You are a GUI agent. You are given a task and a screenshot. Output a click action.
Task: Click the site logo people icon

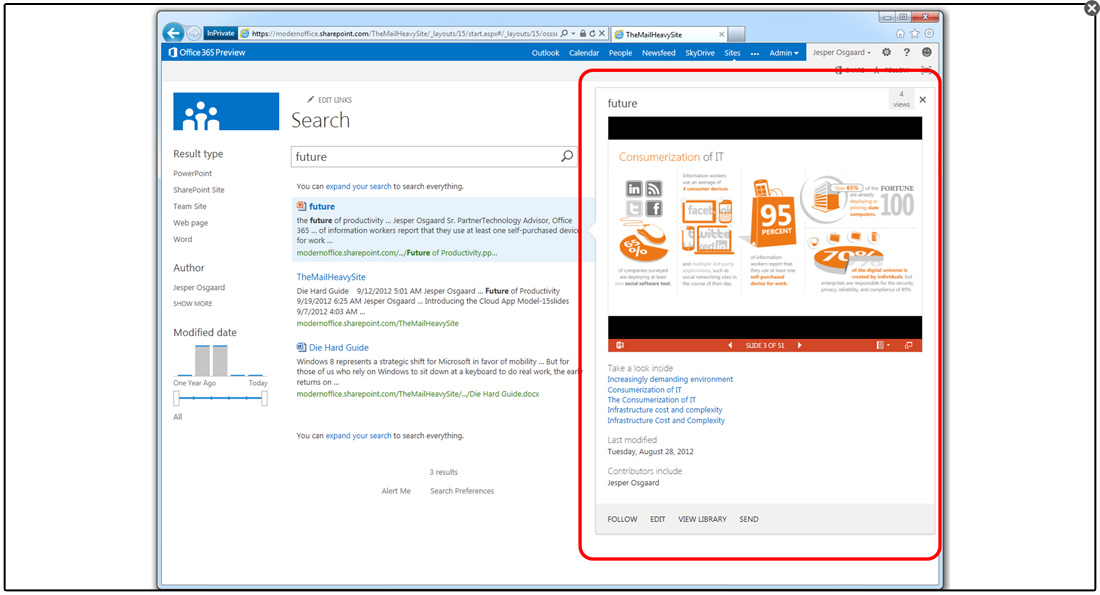(x=226, y=112)
